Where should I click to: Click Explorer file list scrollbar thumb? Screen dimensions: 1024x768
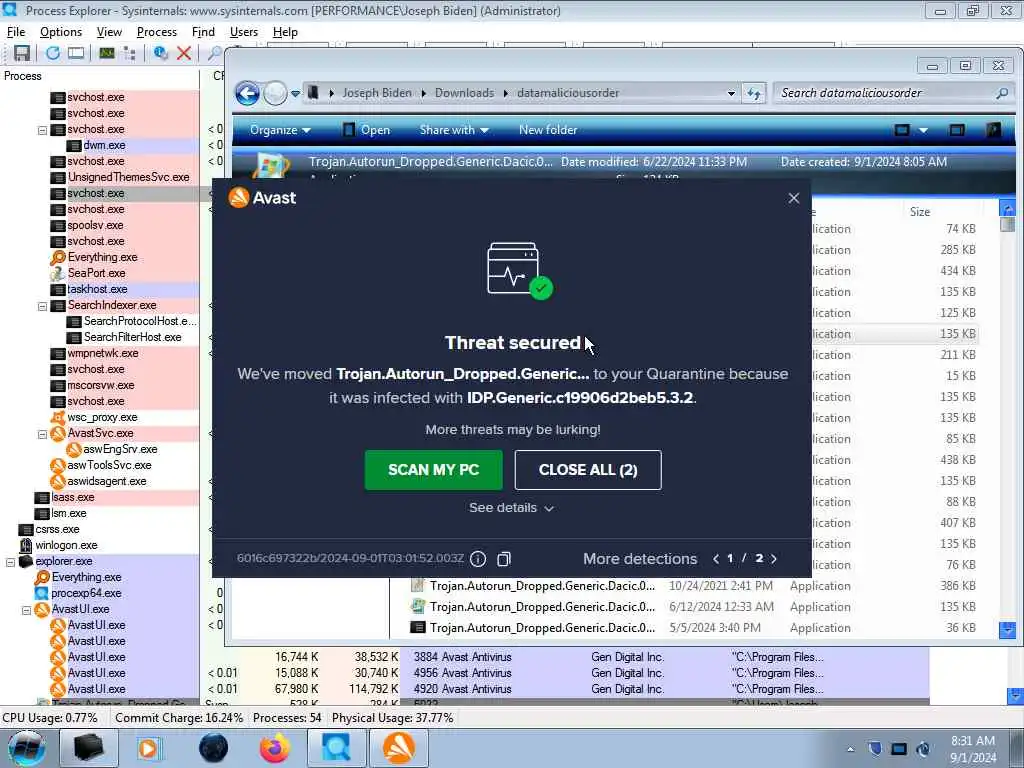(1008, 225)
